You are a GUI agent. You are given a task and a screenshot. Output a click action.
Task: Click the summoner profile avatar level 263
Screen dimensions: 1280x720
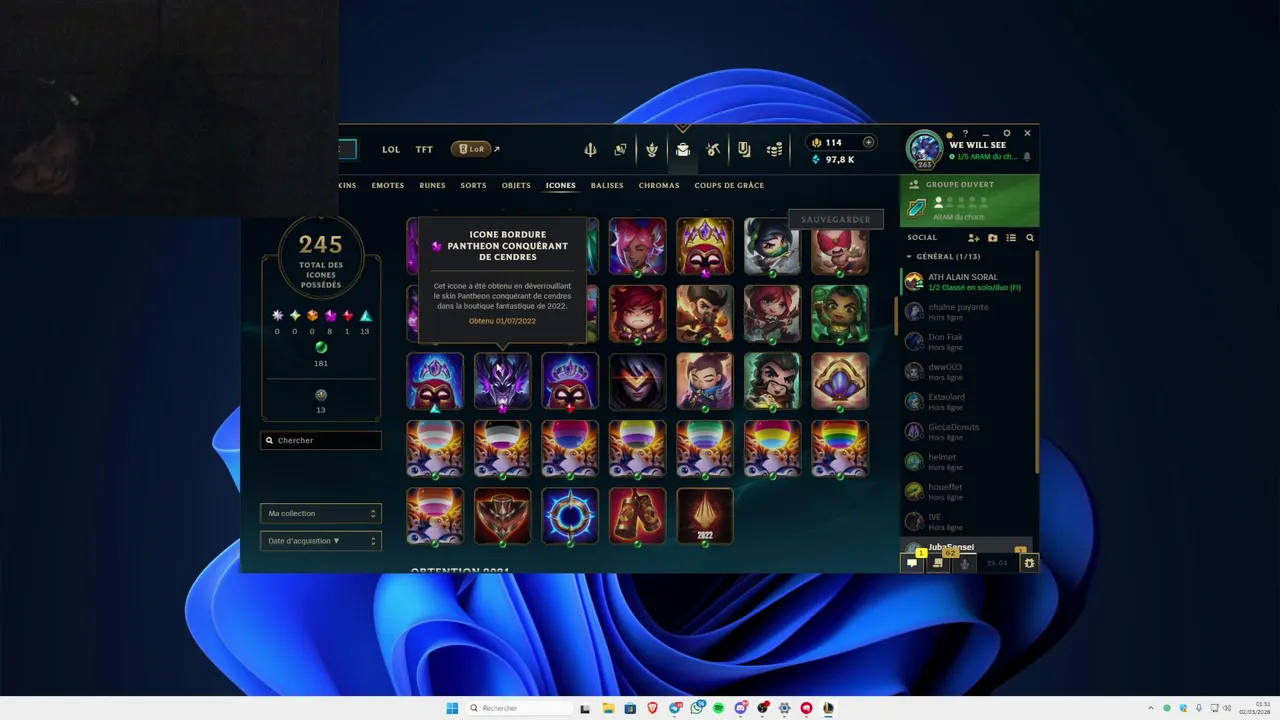point(924,149)
